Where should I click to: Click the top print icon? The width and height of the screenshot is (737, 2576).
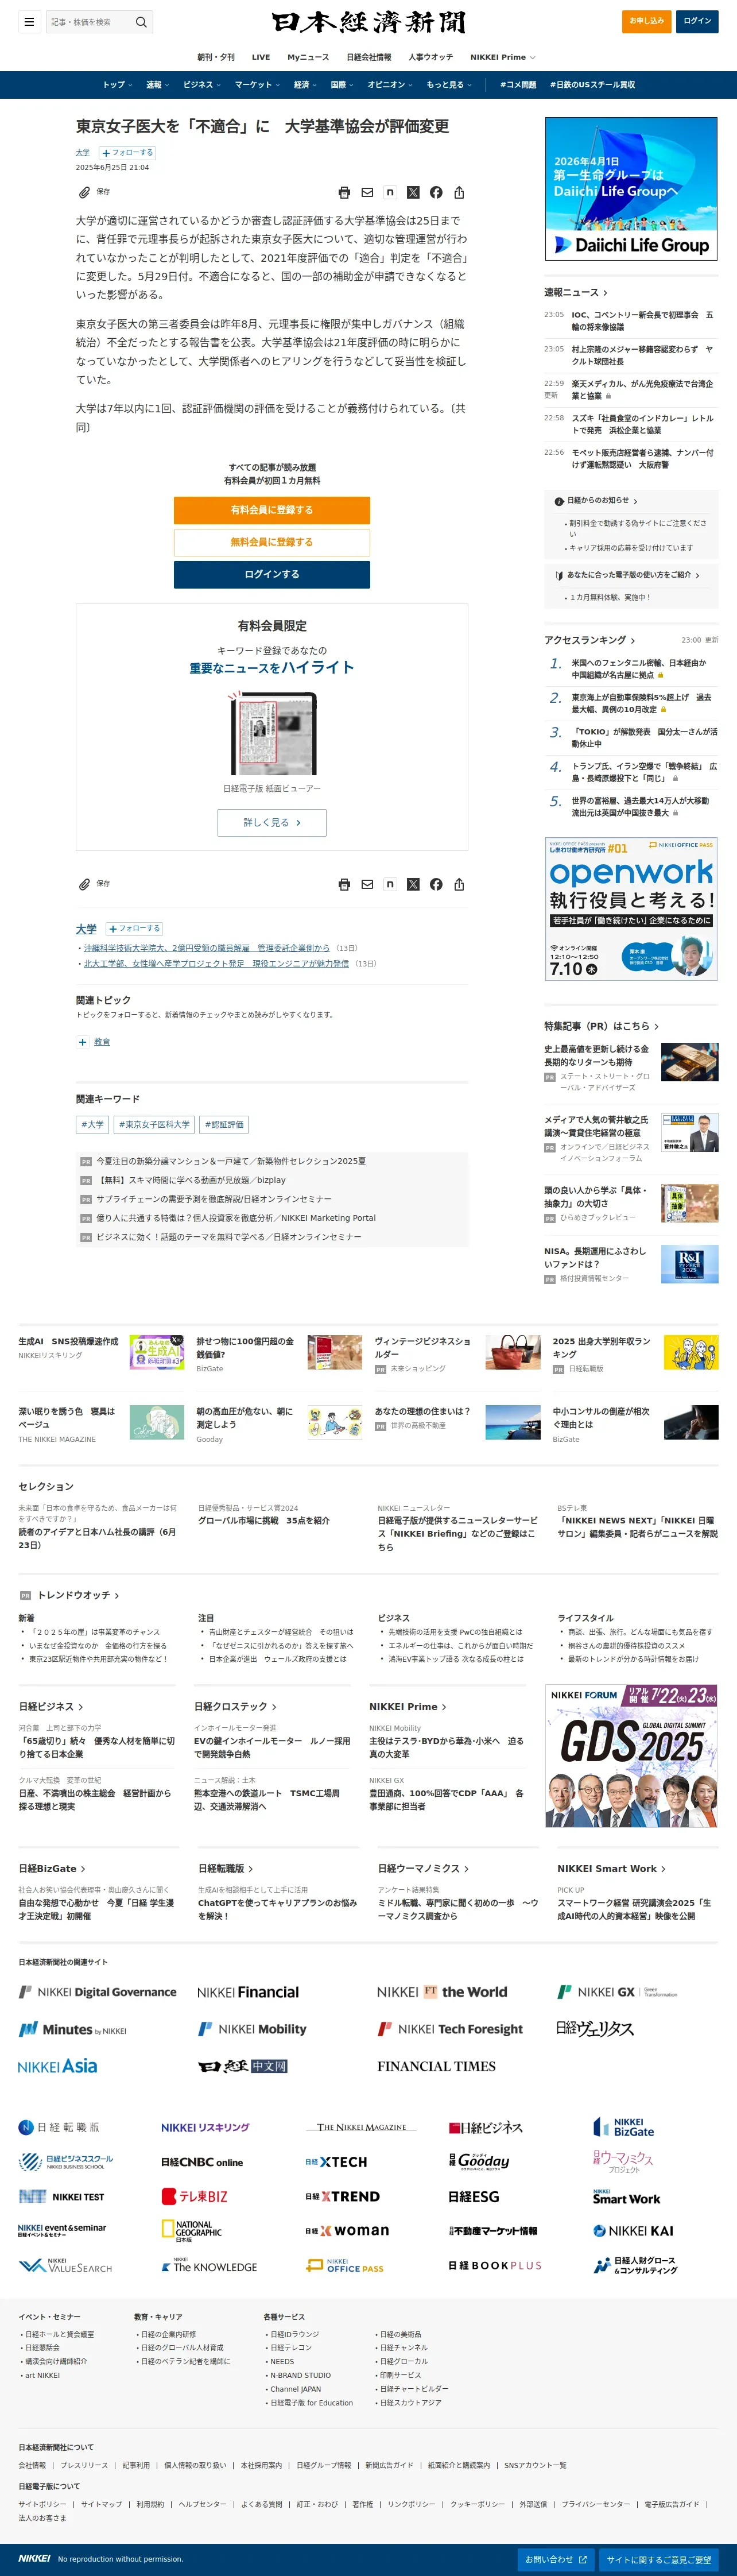[344, 192]
